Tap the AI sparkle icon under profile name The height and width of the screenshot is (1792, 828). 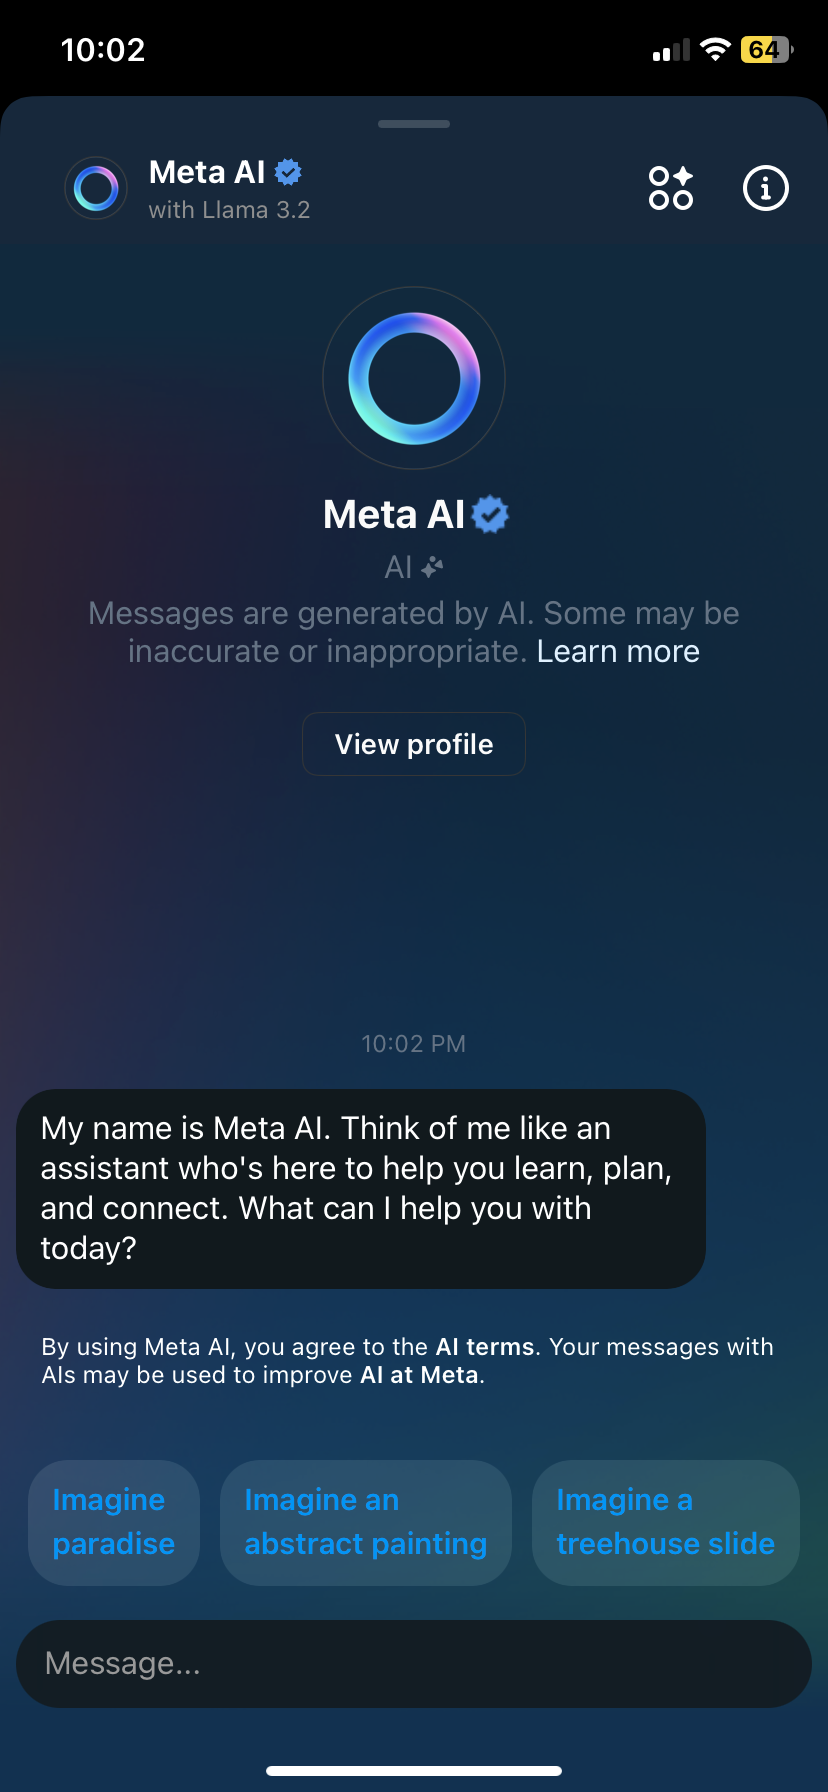click(x=432, y=568)
